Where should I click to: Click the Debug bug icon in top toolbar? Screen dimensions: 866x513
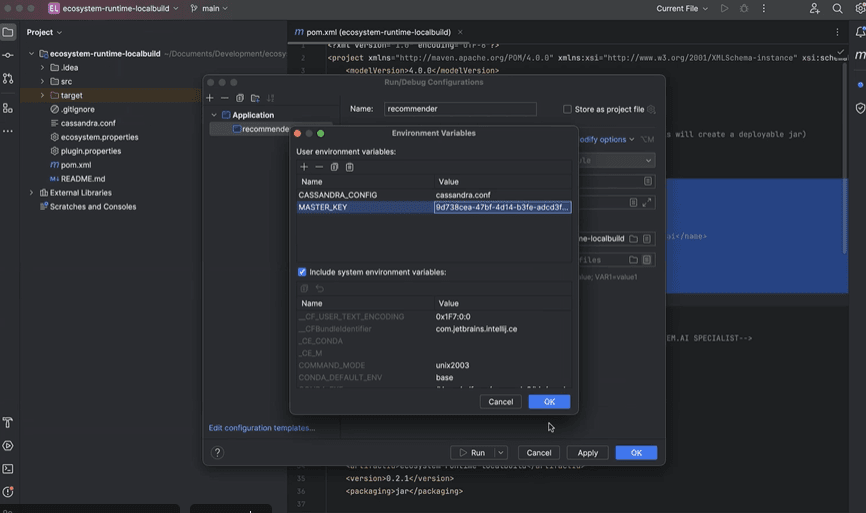pos(744,8)
